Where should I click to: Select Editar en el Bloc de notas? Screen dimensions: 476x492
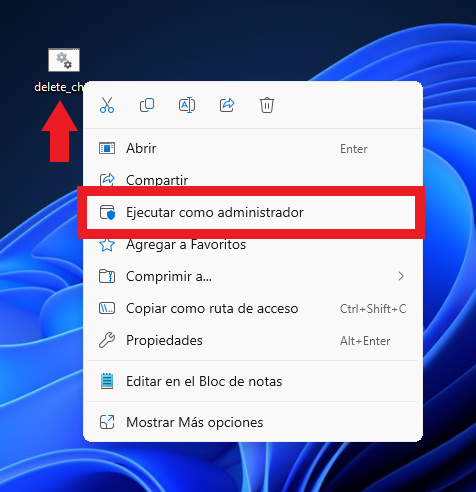pyautogui.click(x=253, y=381)
